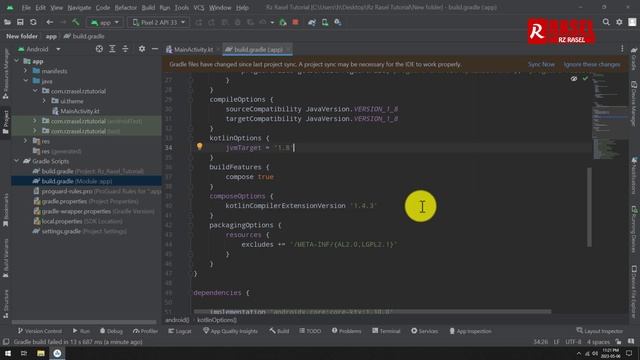This screenshot has height=360, width=640.
Task: Sync project with Gradle files icon
Action: click(312, 22)
